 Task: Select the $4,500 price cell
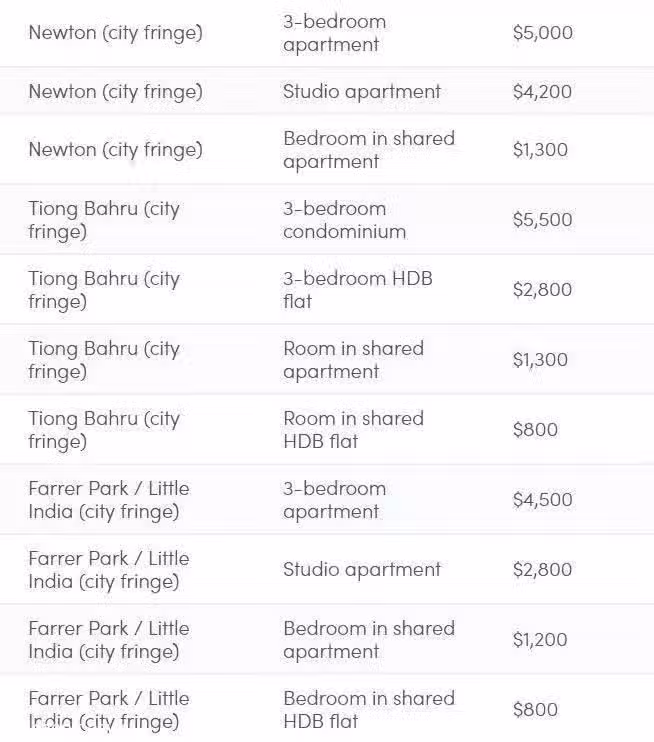click(542, 500)
